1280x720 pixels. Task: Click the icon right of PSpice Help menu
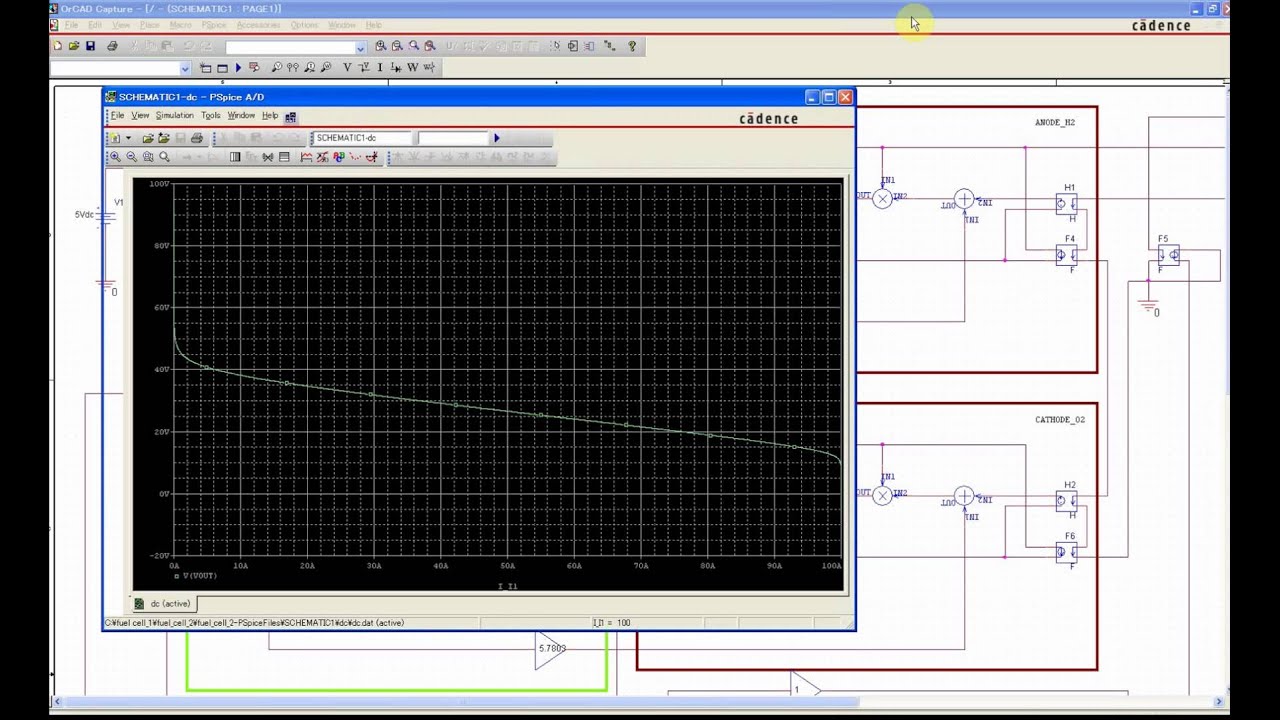(290, 117)
